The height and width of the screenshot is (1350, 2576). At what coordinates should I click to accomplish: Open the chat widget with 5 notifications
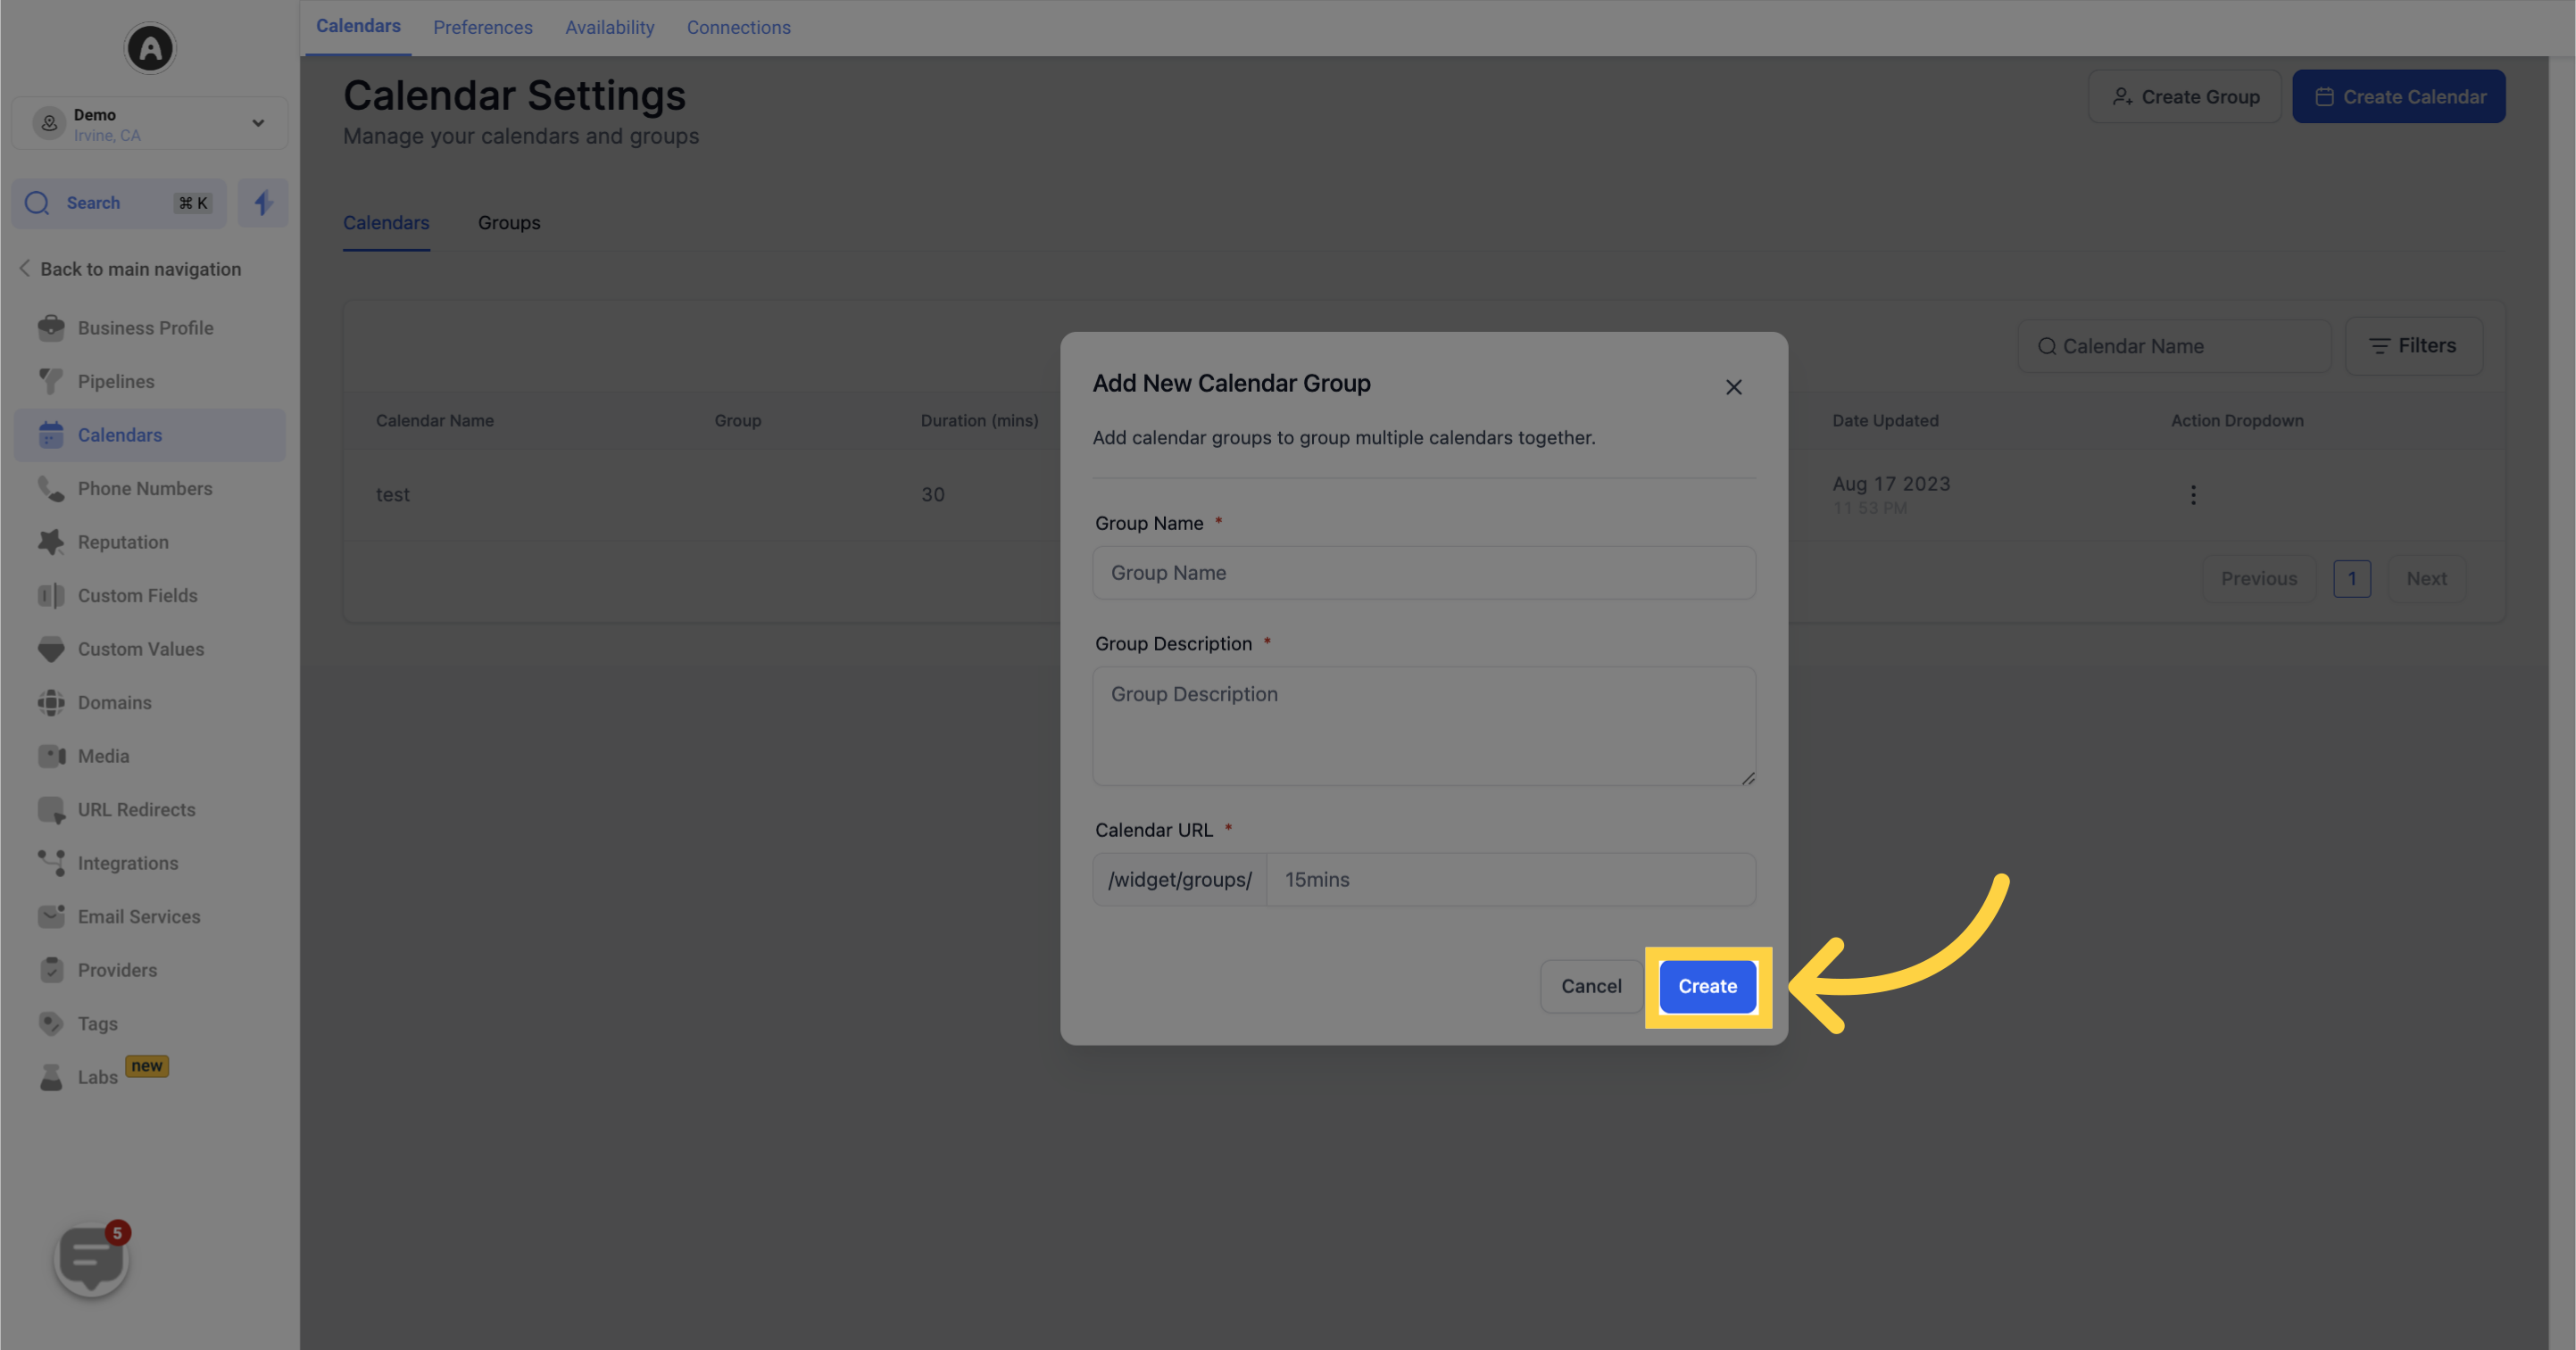pos(91,1259)
